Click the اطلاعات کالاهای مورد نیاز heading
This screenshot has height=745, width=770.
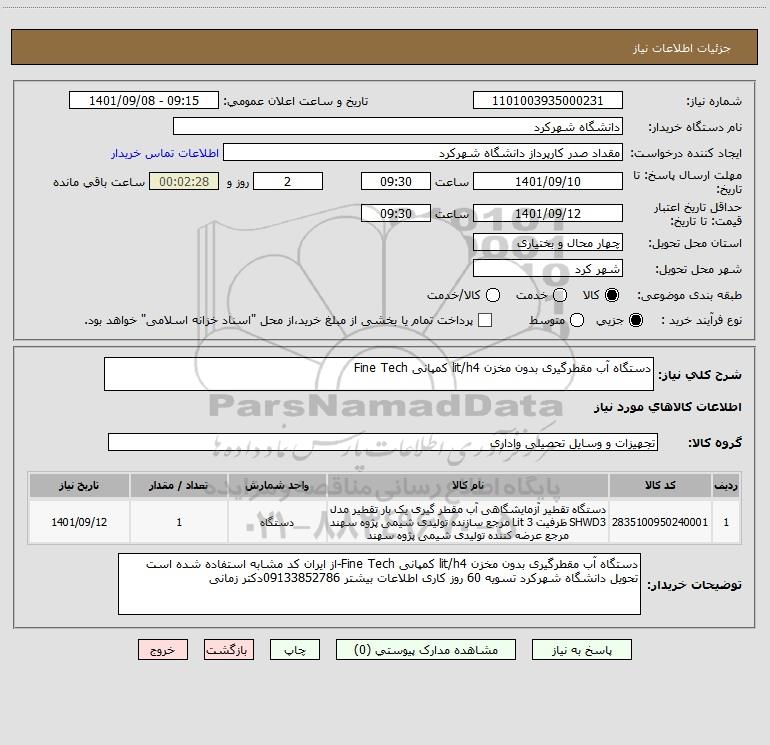coord(667,407)
